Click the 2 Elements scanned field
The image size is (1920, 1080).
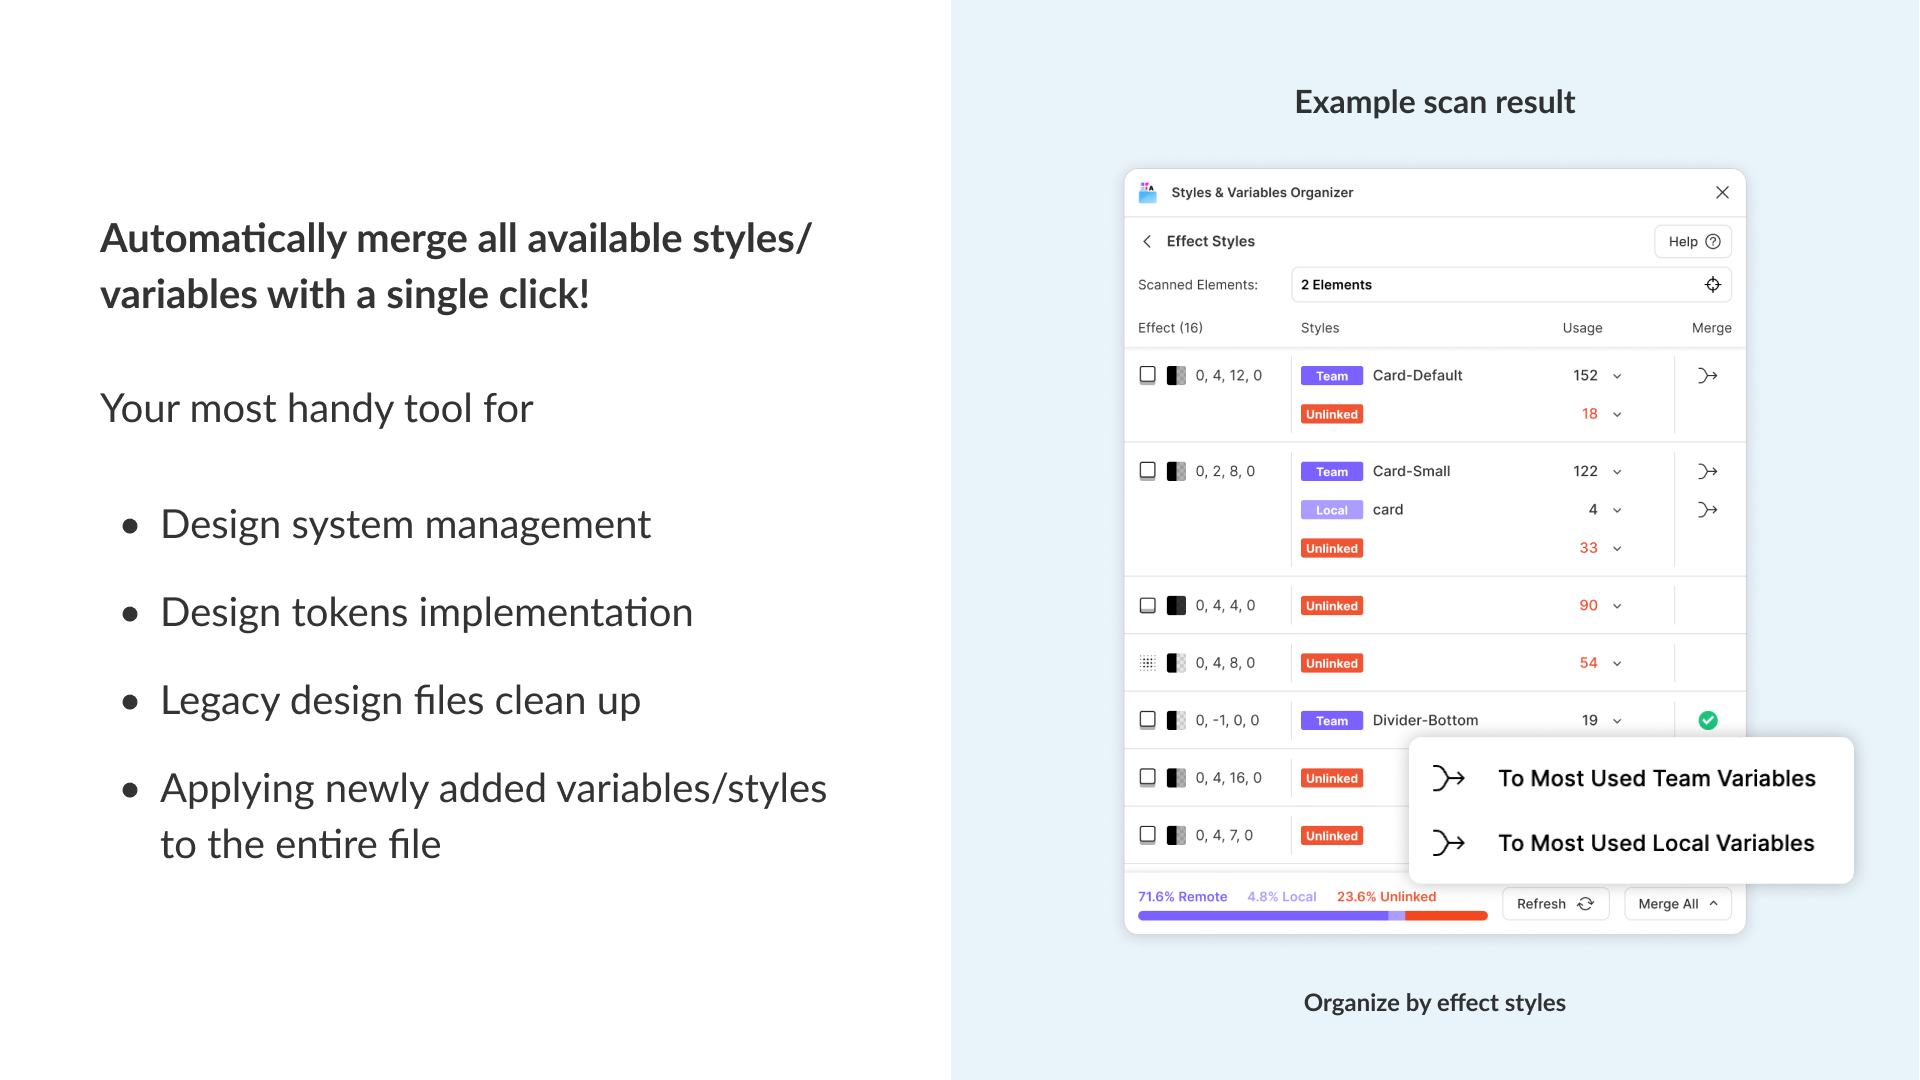[1511, 285]
